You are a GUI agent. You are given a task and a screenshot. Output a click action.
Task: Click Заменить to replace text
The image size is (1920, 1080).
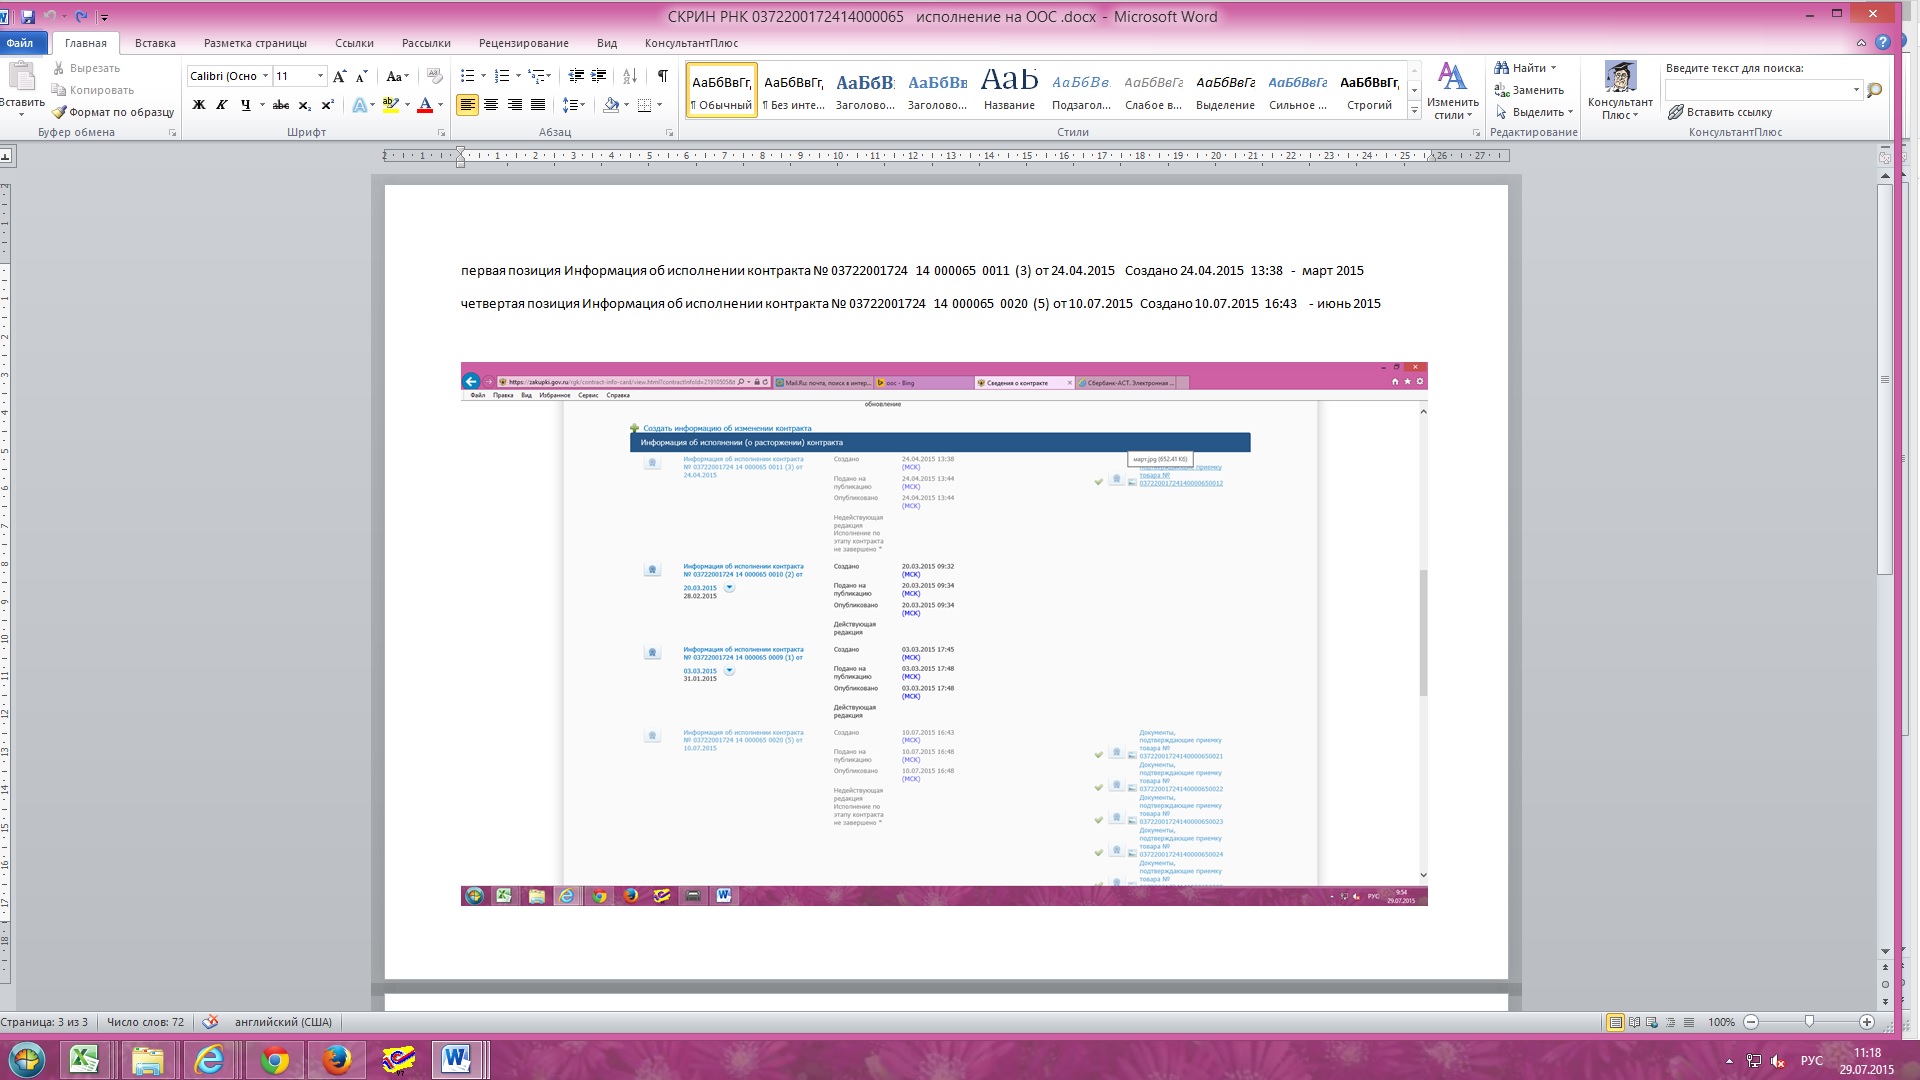(1529, 90)
